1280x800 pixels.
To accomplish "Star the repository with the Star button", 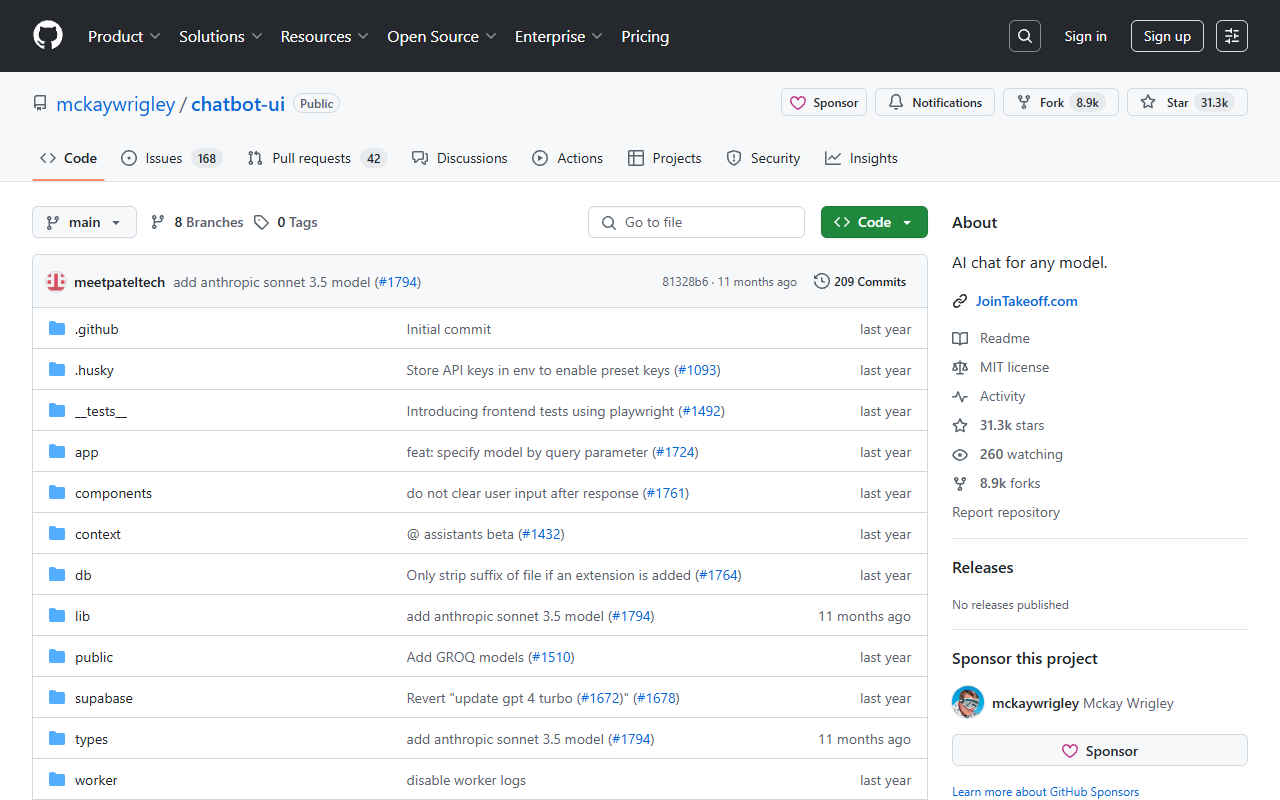I will click(1187, 102).
